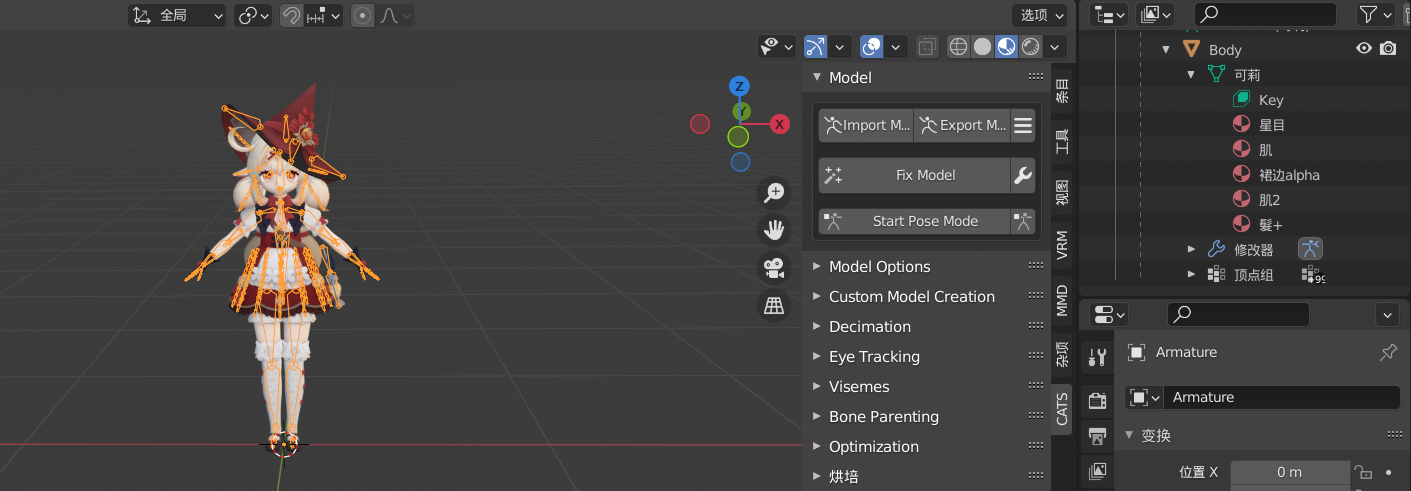Click the pan view hand icon

click(774, 230)
